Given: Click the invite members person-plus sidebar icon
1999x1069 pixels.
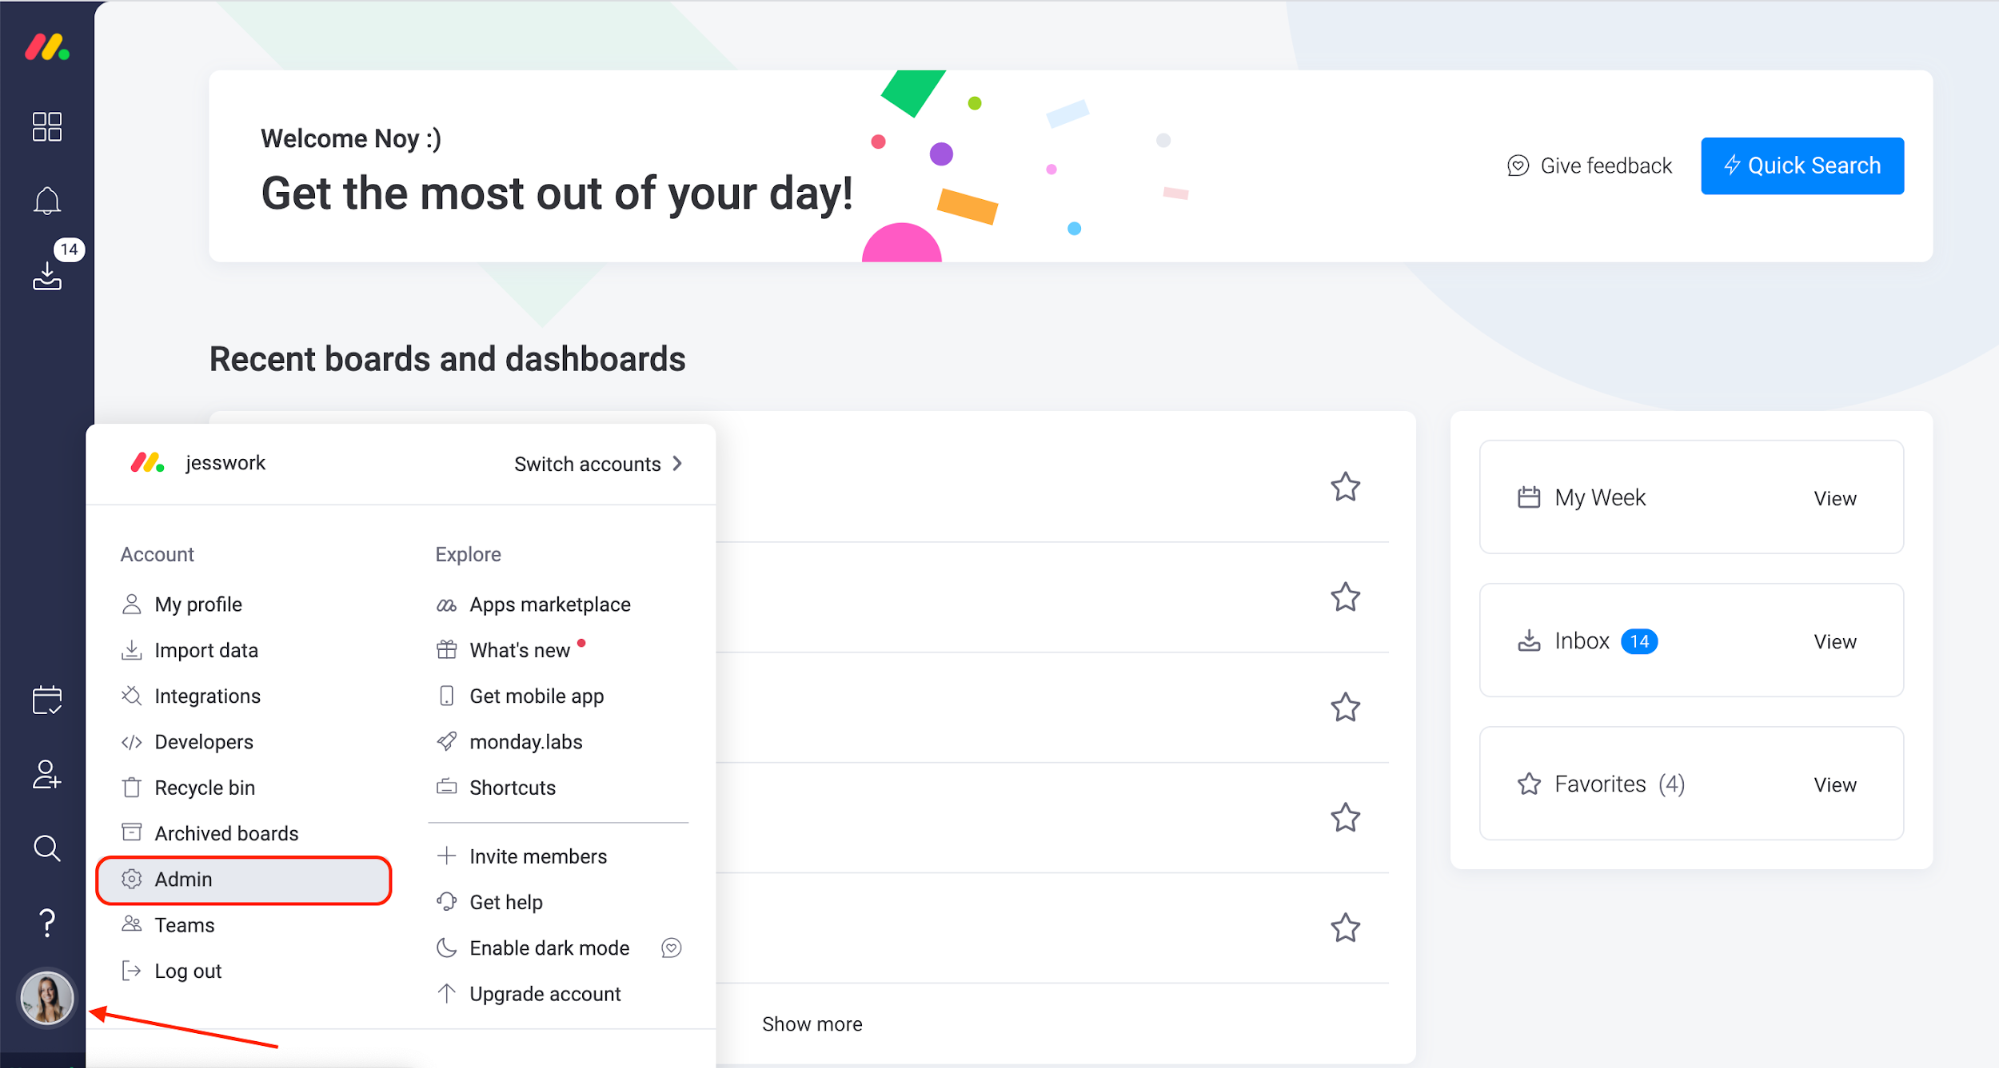Looking at the screenshot, I should point(47,774).
